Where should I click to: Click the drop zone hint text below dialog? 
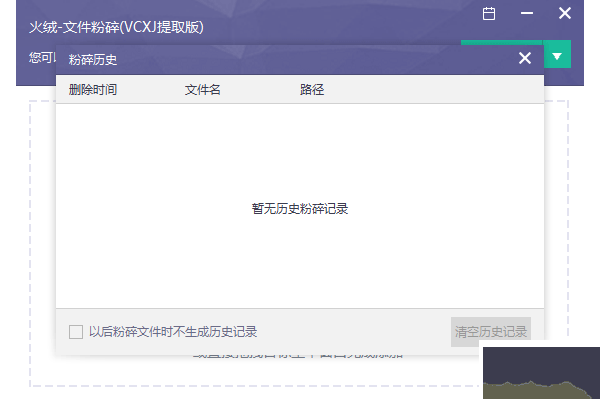point(300,353)
